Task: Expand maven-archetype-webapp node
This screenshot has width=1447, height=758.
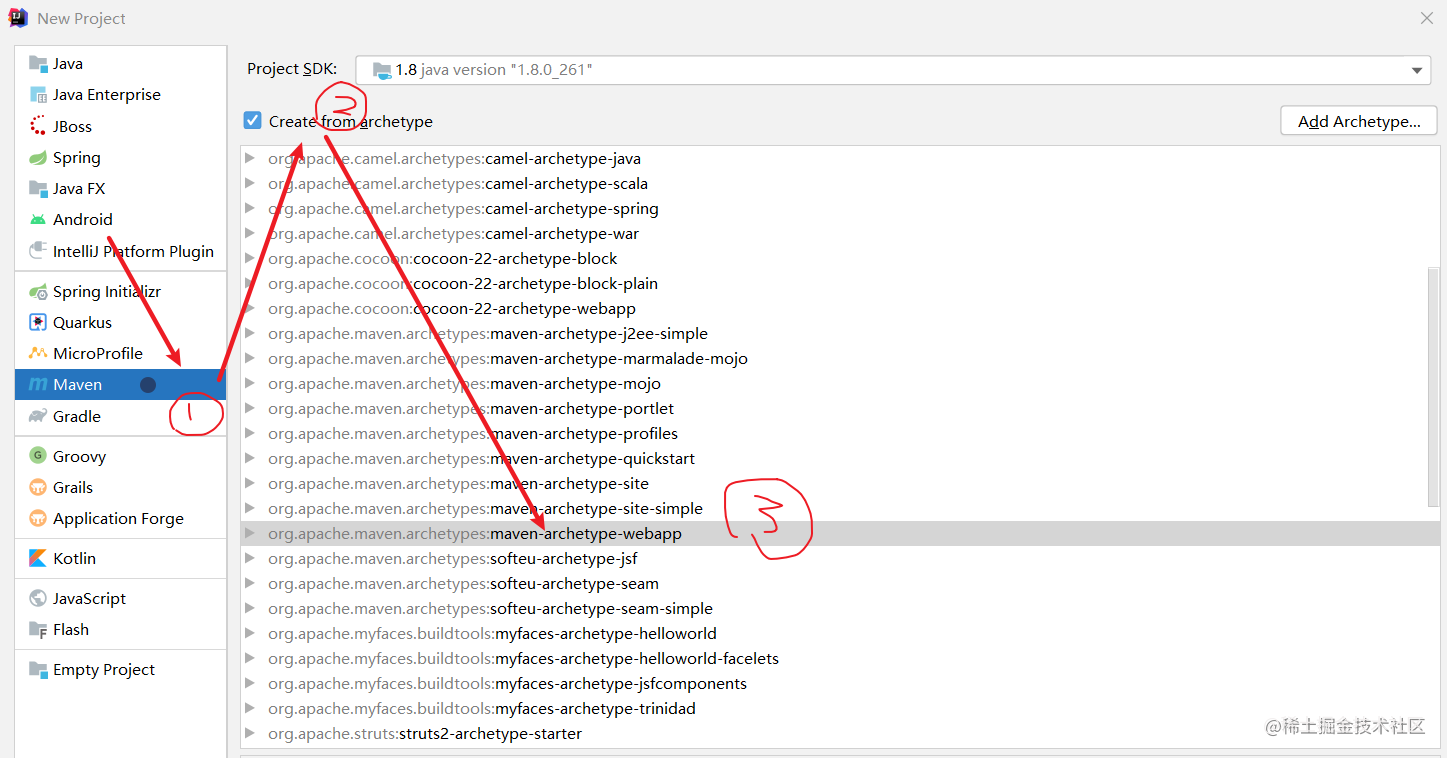Action: click(250, 534)
